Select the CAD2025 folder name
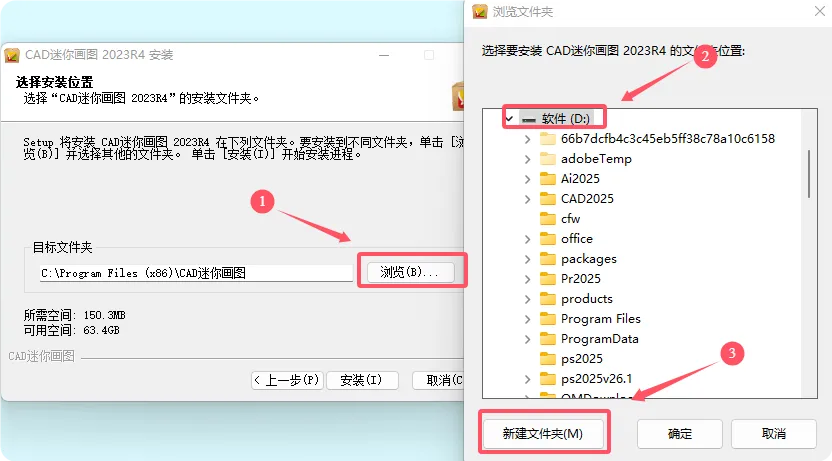The width and height of the screenshot is (832, 461). point(587,199)
